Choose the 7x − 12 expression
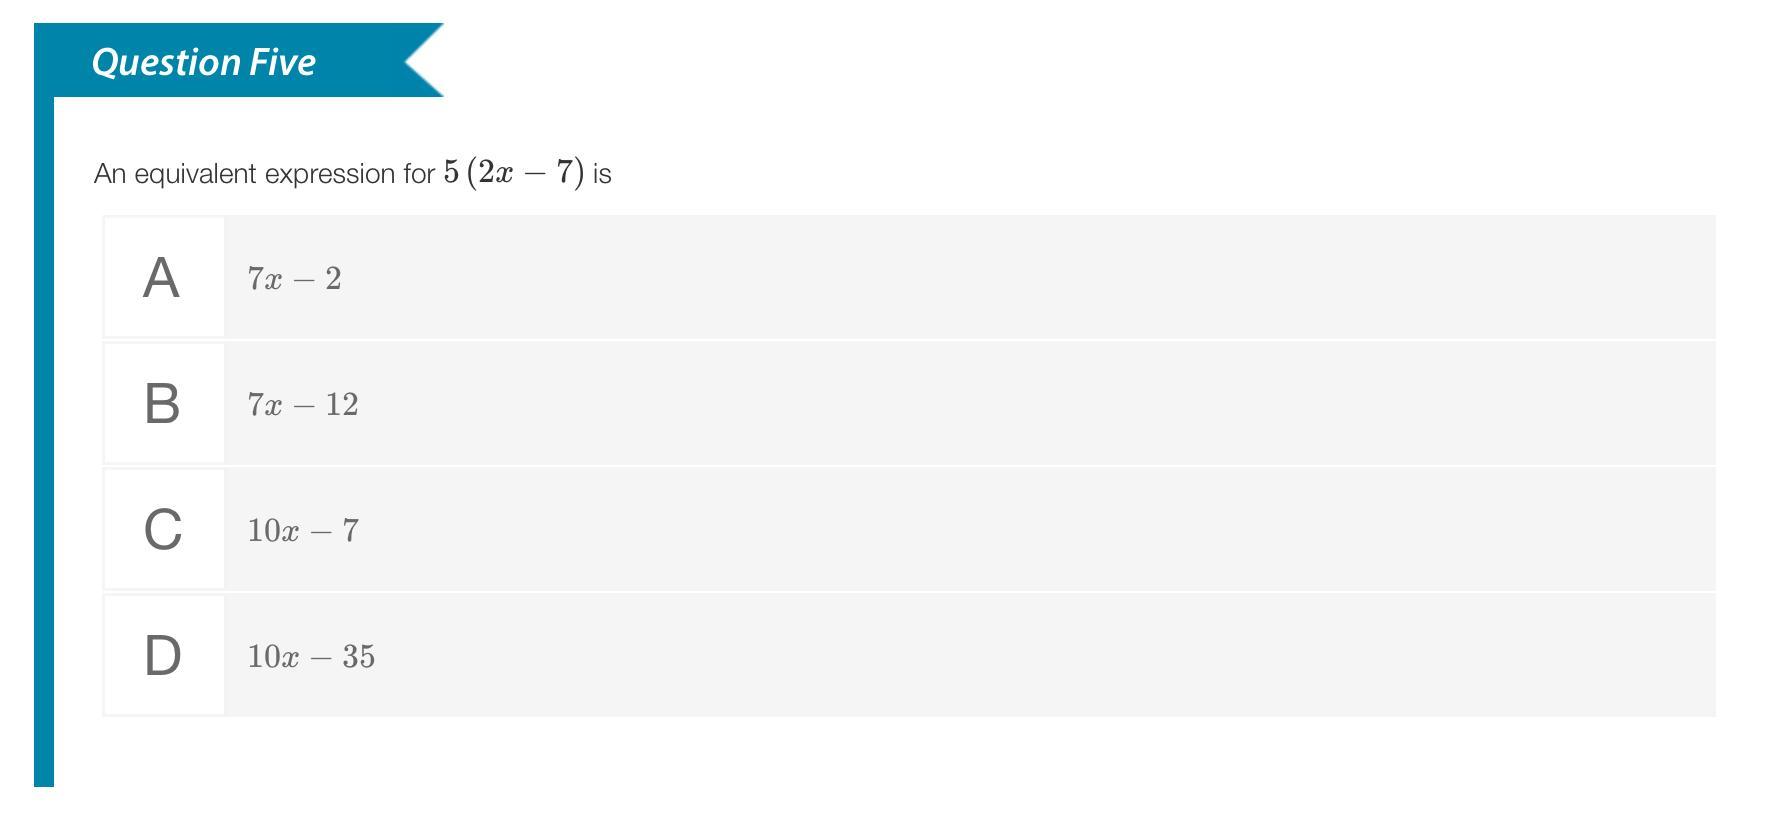The image size is (1776, 831). coord(303,404)
